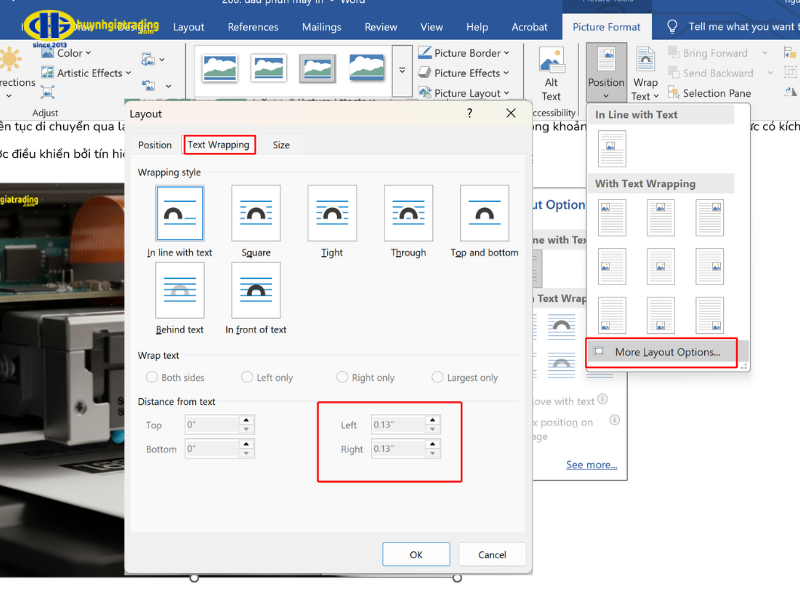Image resolution: width=800 pixels, height=600 pixels.
Task: Choose the Tight wrapping style icon
Action: pyautogui.click(x=332, y=212)
